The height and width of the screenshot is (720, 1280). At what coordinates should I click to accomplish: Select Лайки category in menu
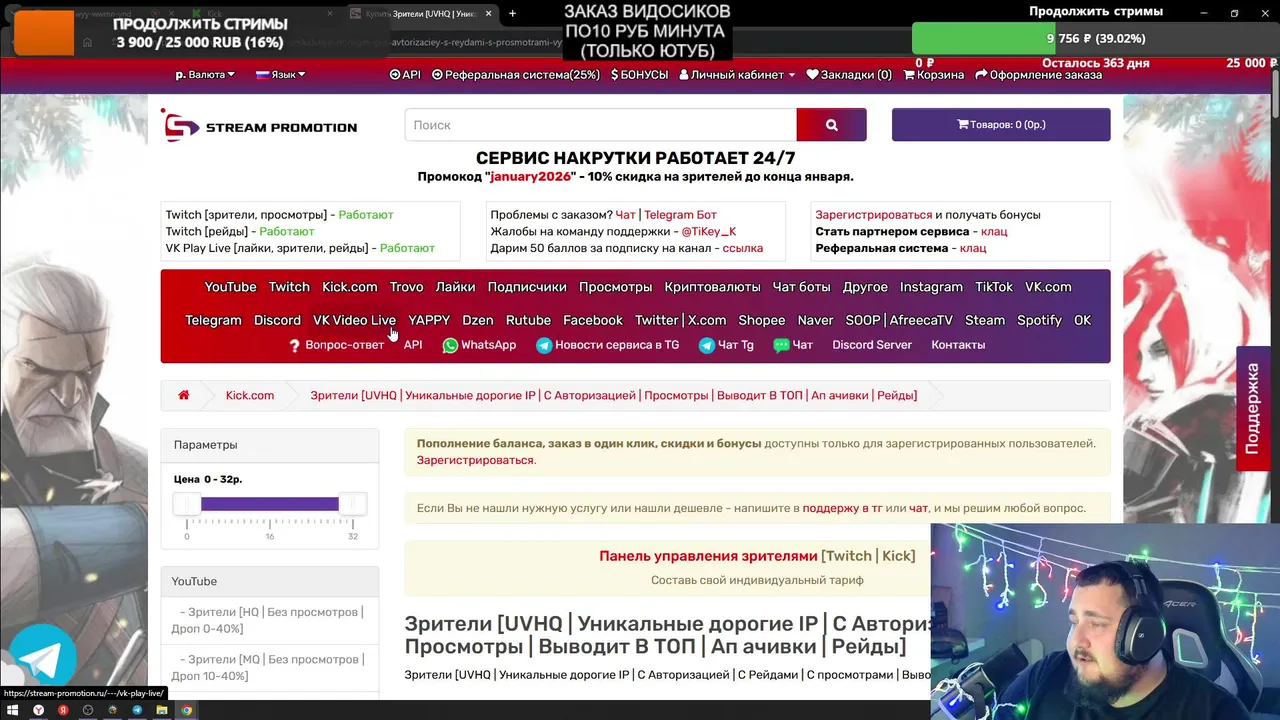point(455,287)
